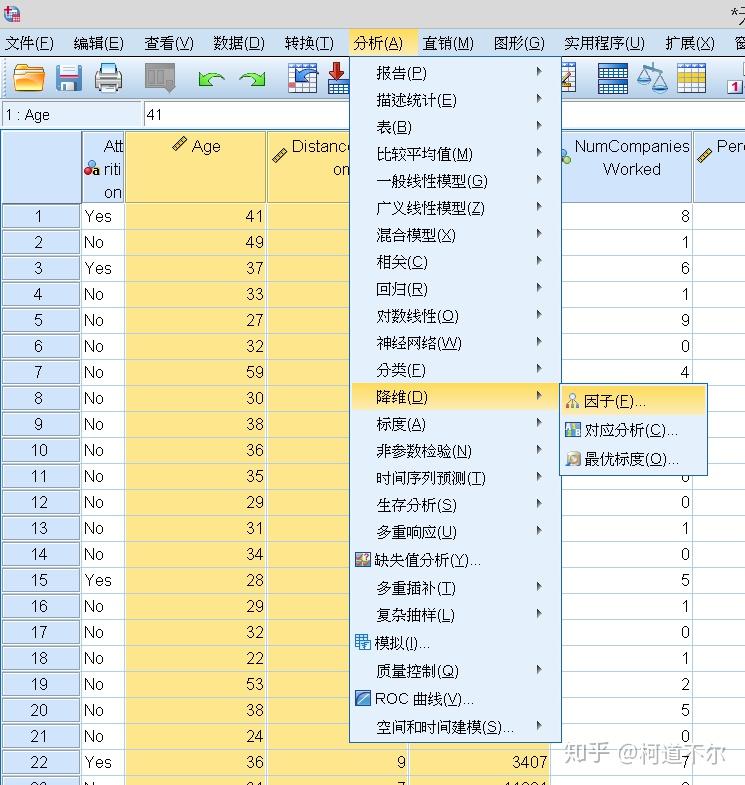
Task: Expand the 标度(A) submenu
Action: pyautogui.click(x=455, y=425)
